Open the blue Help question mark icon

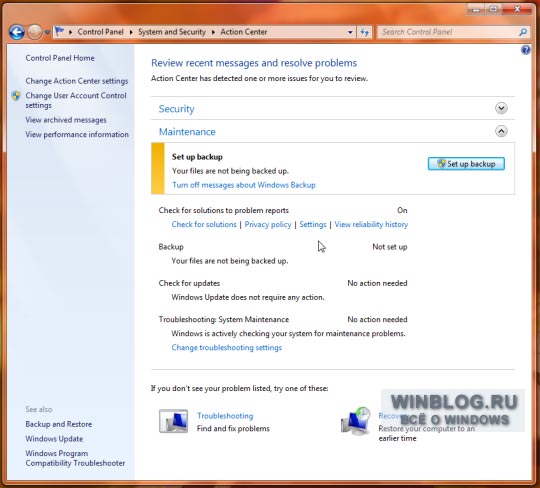pyautogui.click(x=525, y=50)
